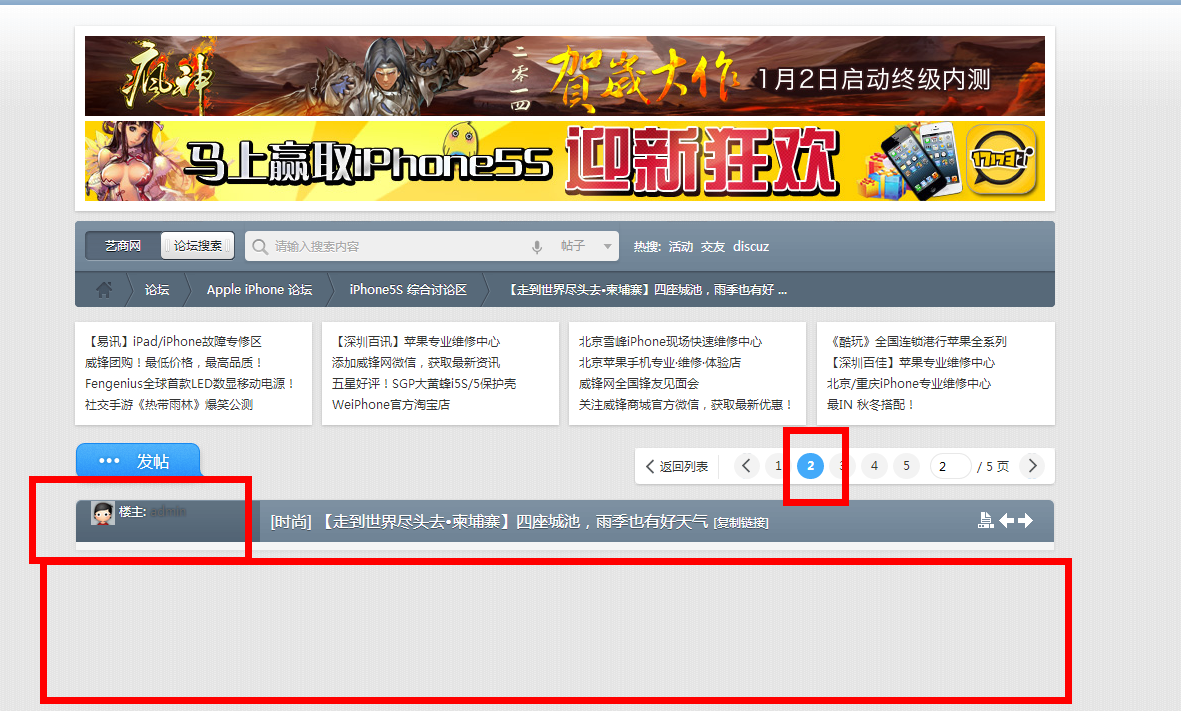Click 返回列表 back to list
The width and height of the screenshot is (1181, 711).
[677, 466]
